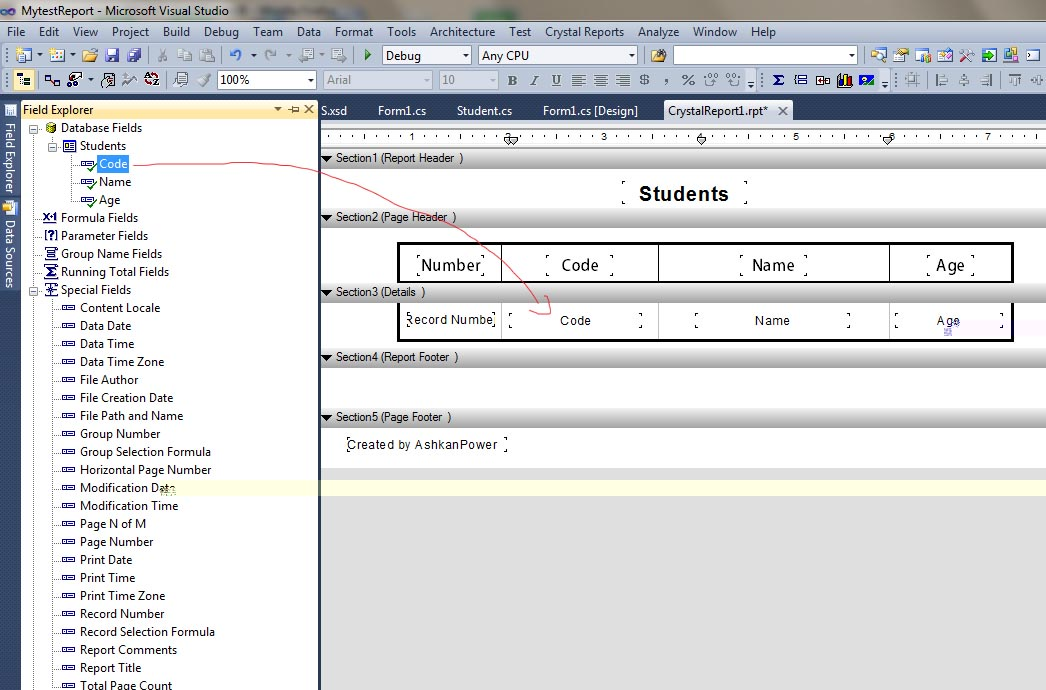Click the Save All icon
1046x690 pixels.
pos(134,55)
